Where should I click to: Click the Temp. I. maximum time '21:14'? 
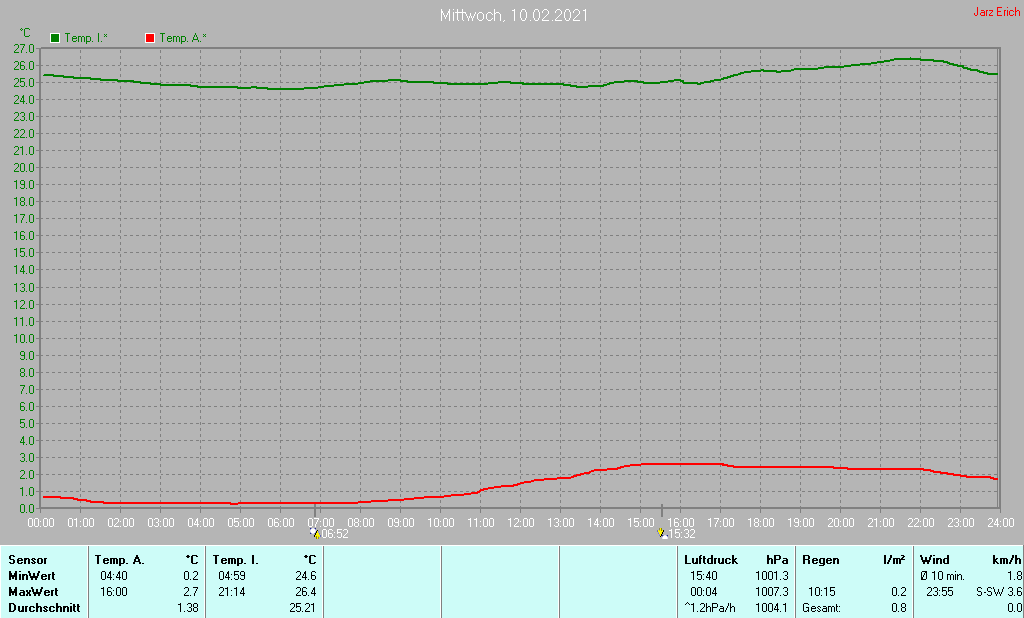tap(232, 592)
